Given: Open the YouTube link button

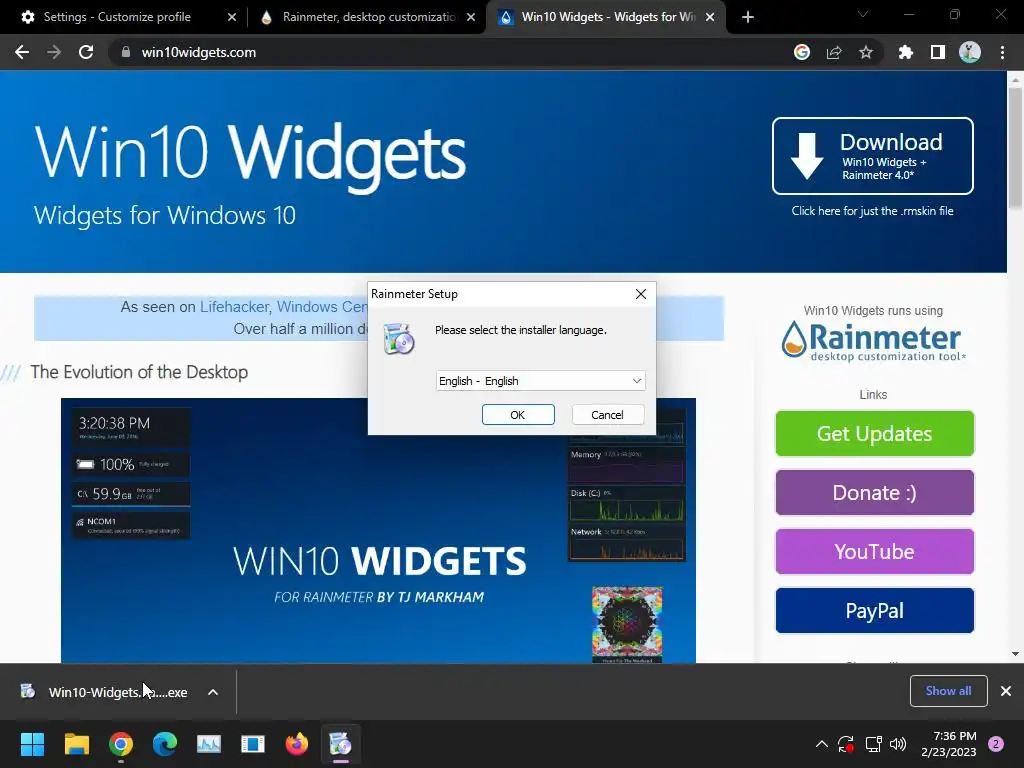Looking at the screenshot, I should [x=874, y=552].
